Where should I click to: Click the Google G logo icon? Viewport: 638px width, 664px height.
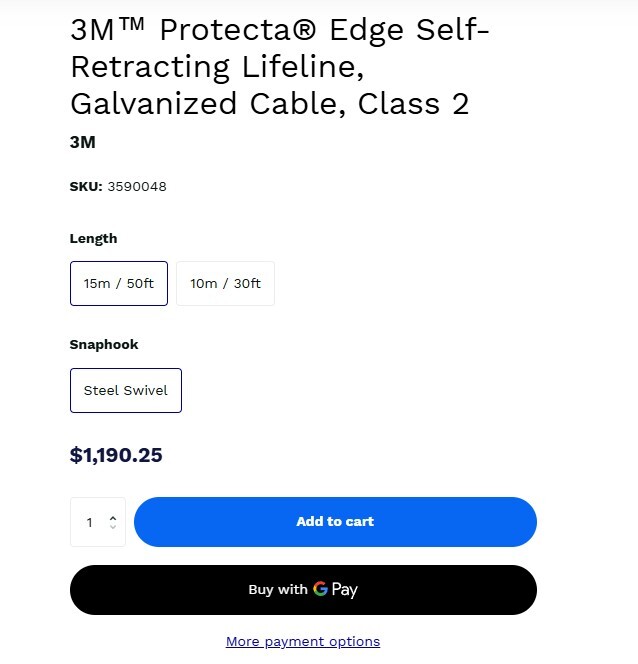pyautogui.click(x=320, y=589)
